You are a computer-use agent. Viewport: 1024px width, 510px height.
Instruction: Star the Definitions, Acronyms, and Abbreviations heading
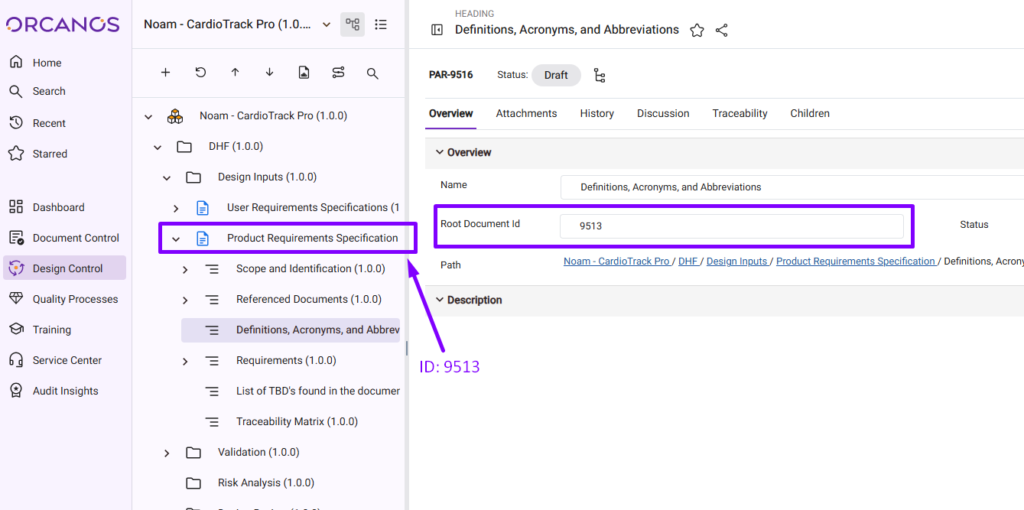point(697,30)
